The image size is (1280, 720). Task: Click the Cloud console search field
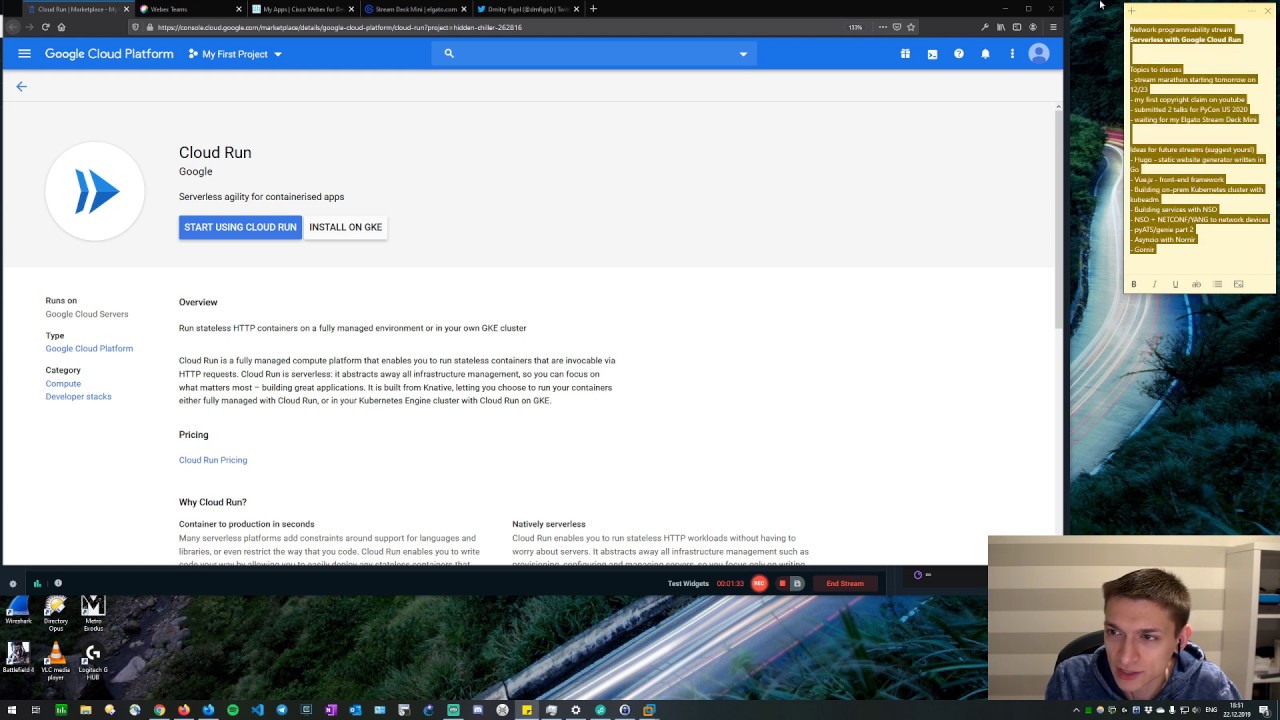click(594, 54)
